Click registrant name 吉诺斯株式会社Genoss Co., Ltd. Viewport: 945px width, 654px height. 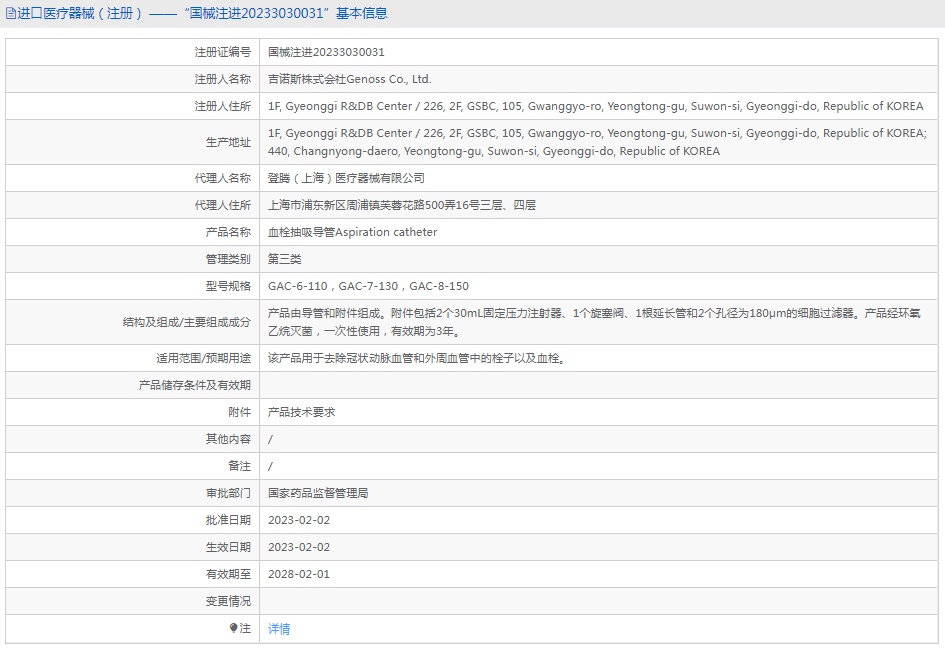coord(350,79)
